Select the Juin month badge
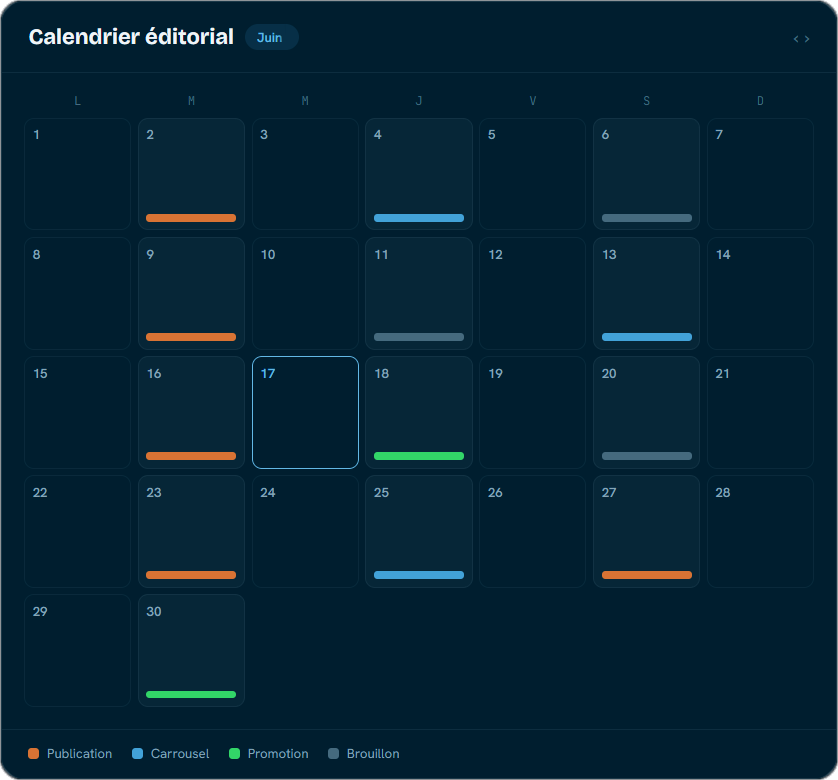 [271, 37]
